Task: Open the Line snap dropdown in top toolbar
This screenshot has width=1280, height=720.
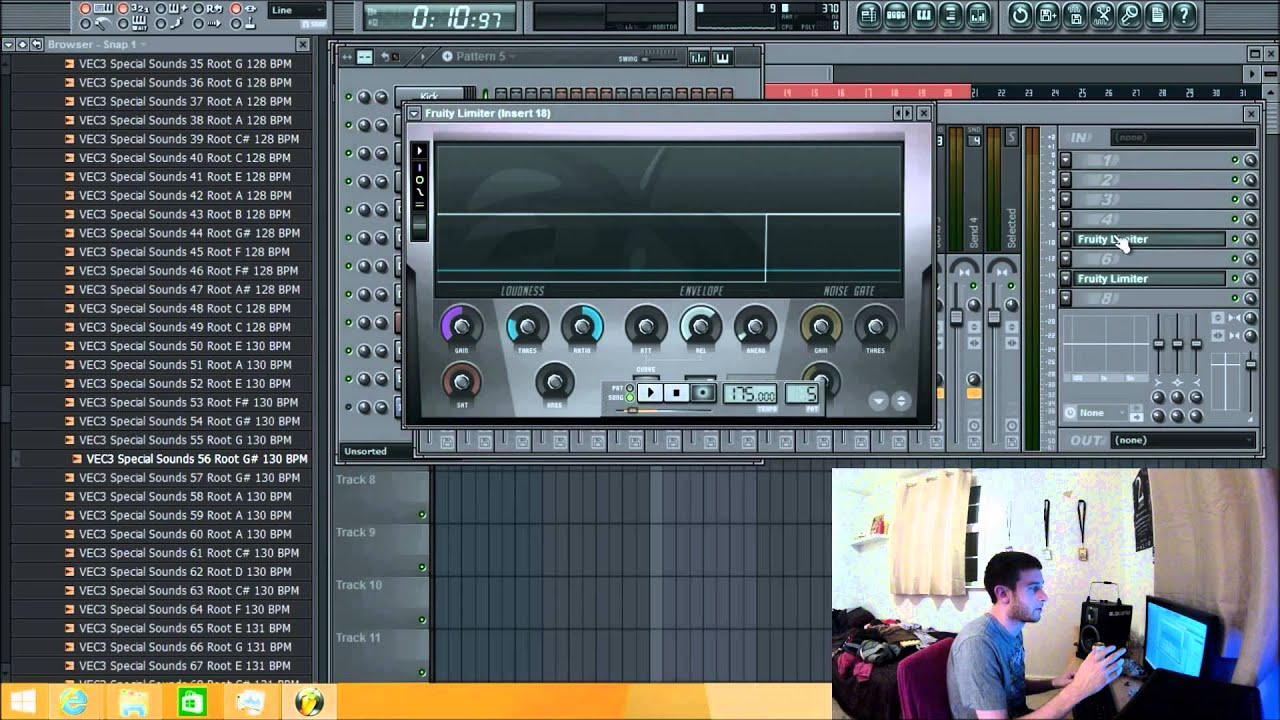Action: (297, 11)
